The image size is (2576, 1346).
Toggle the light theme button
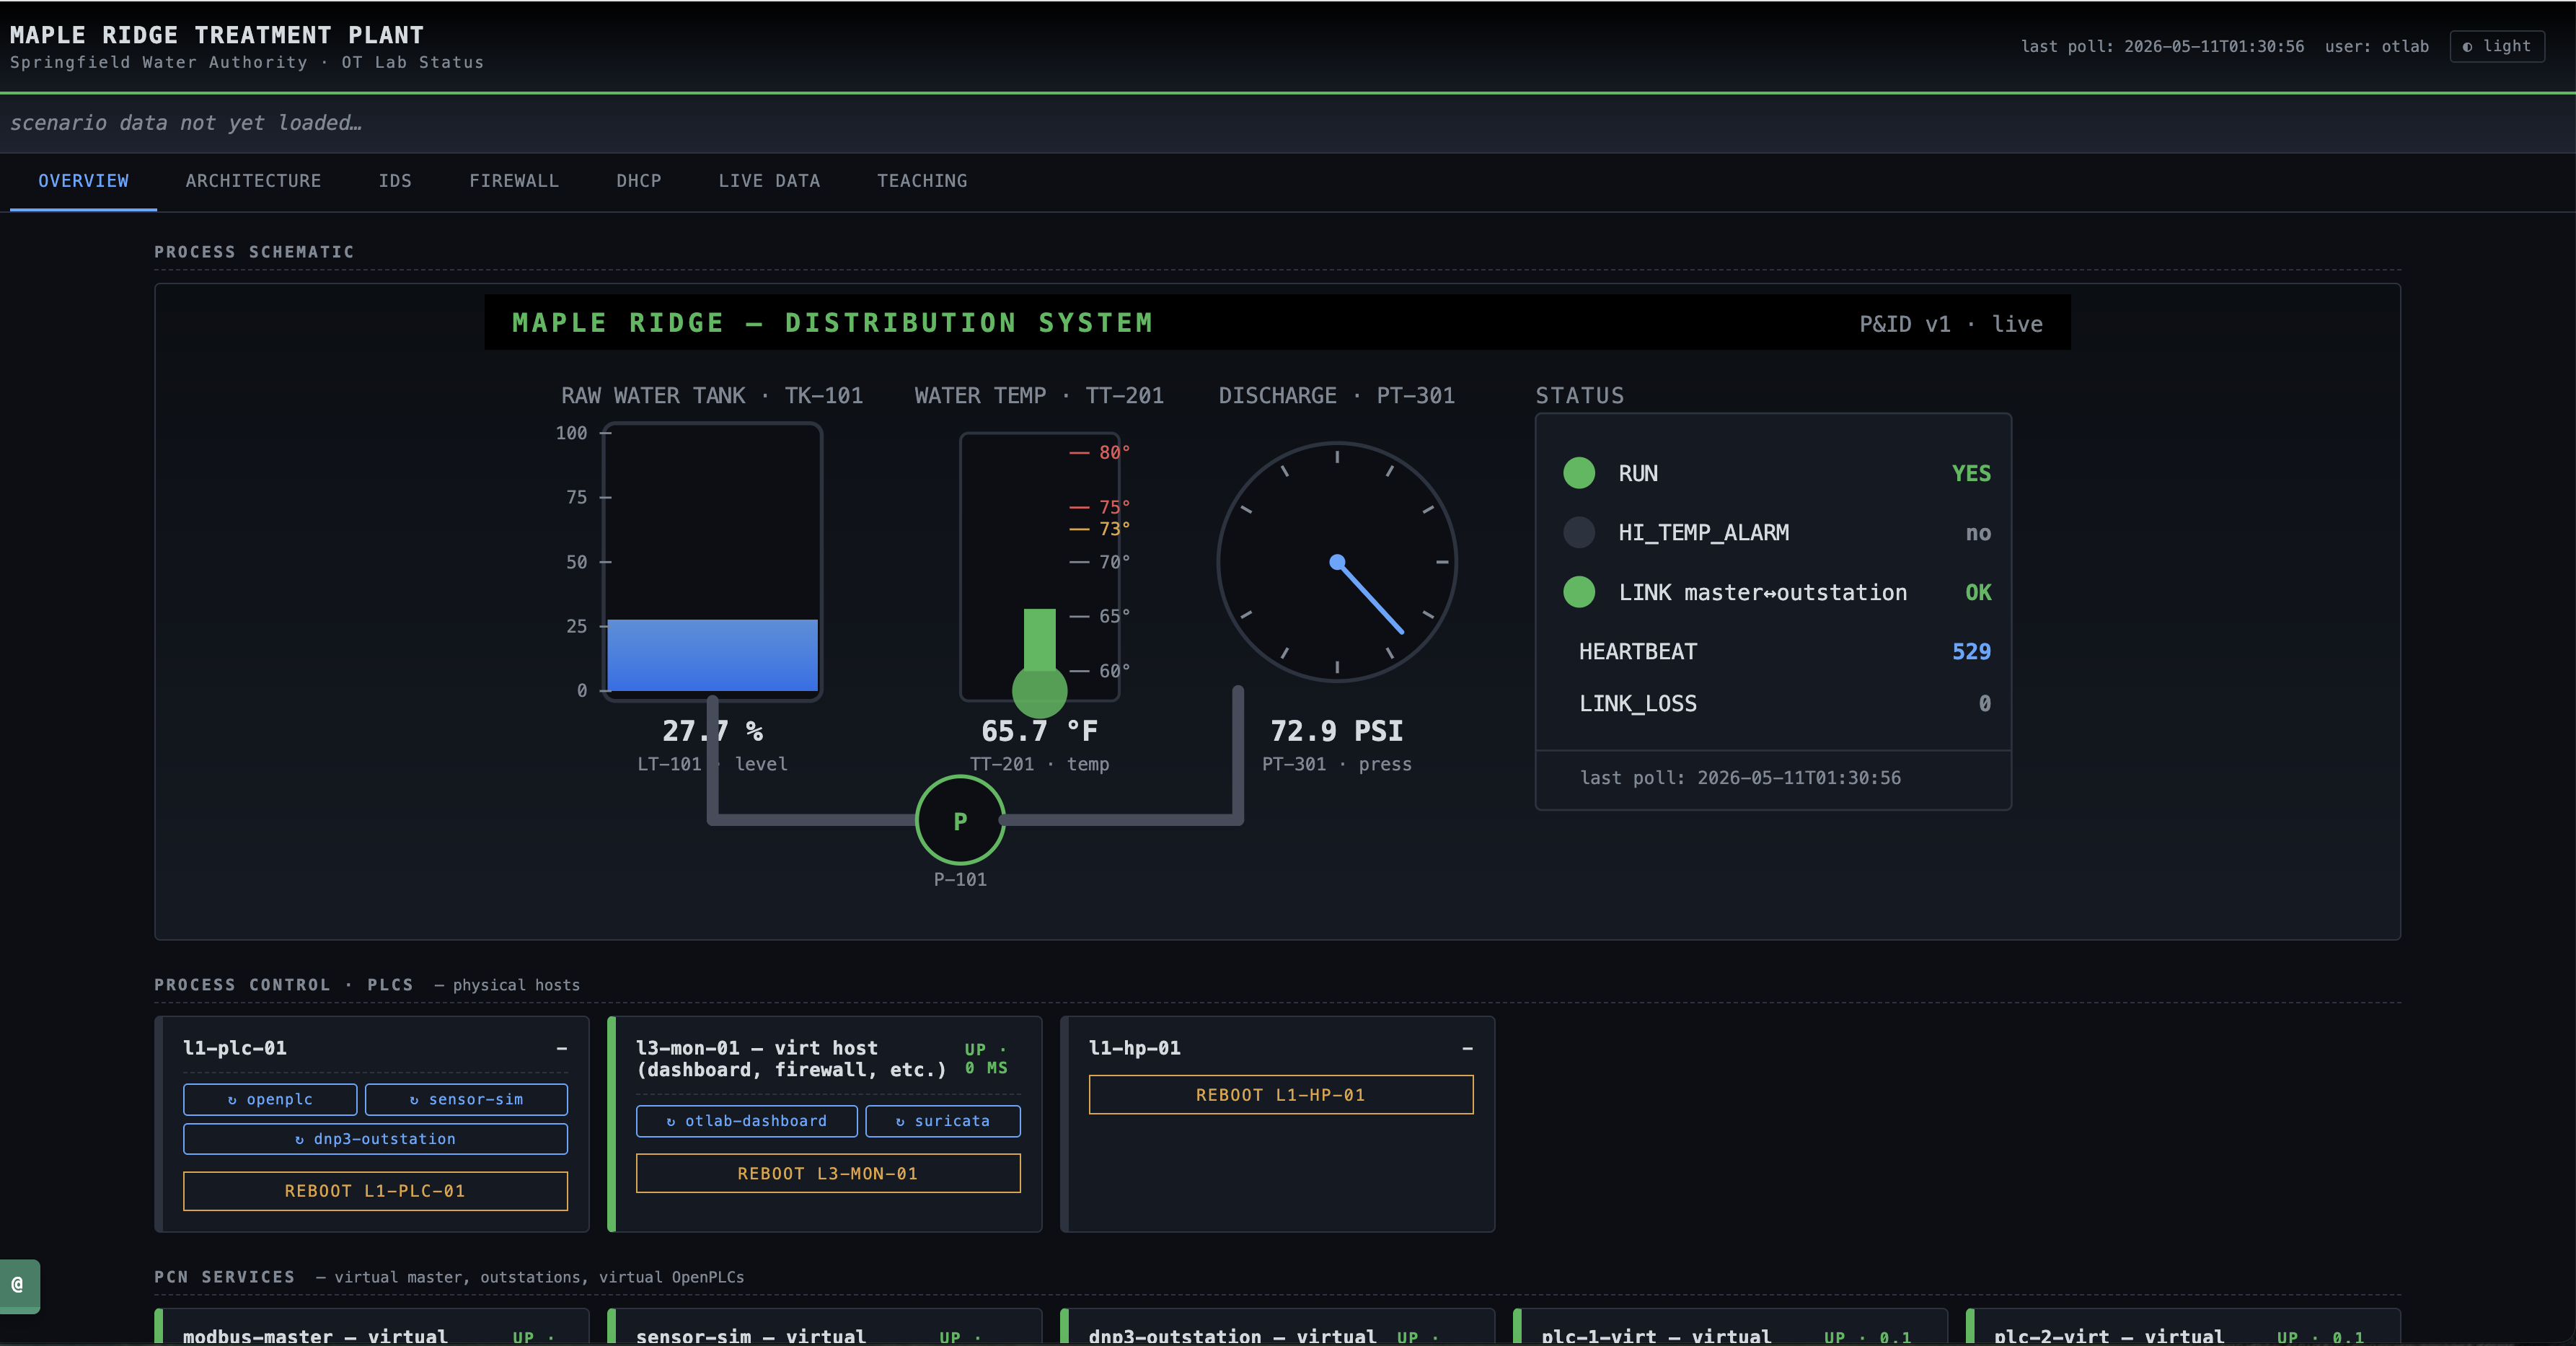coord(2497,46)
